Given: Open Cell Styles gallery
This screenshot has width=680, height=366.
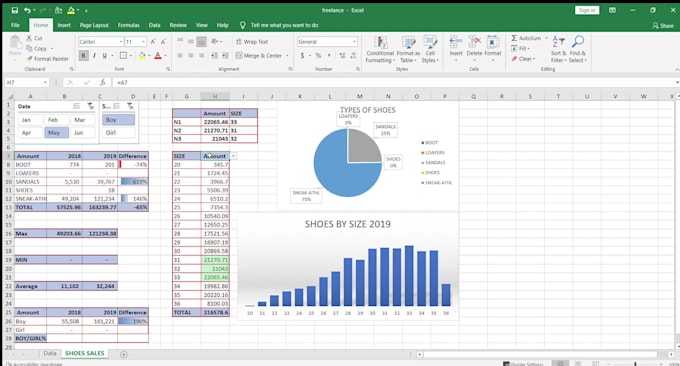Looking at the screenshot, I should click(x=430, y=49).
